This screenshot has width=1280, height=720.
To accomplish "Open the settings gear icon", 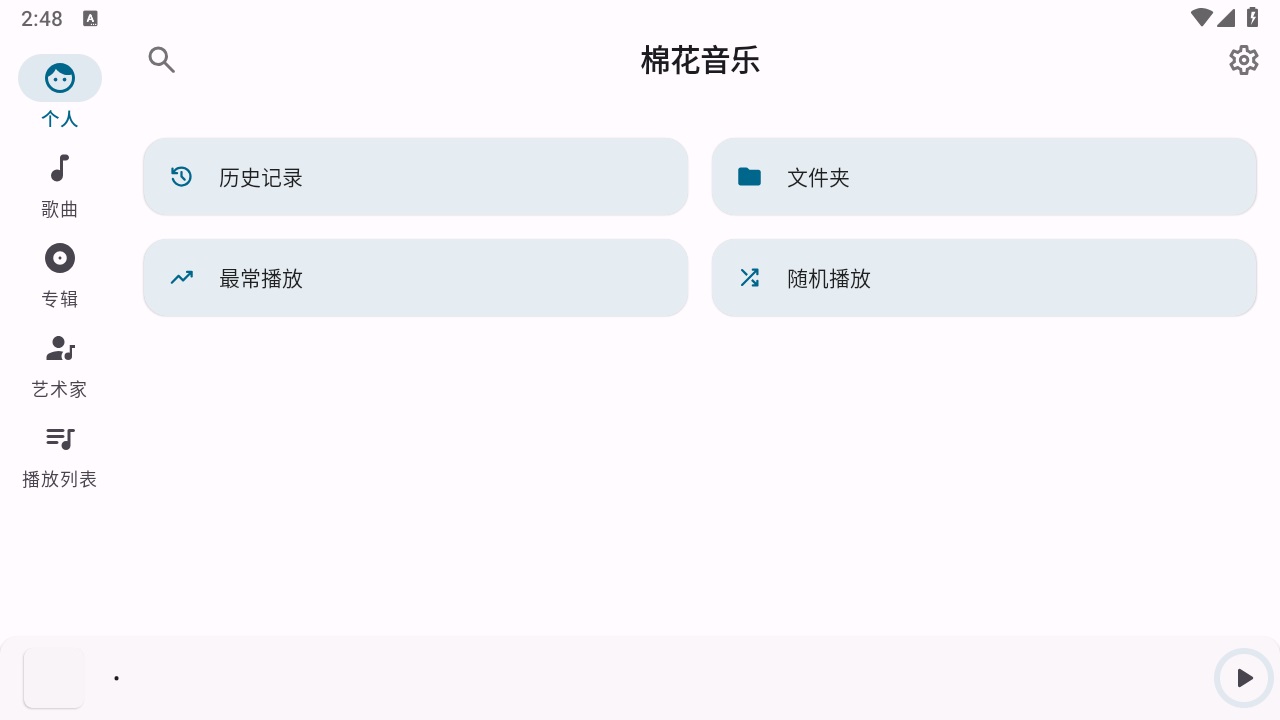I will pyautogui.click(x=1243, y=60).
